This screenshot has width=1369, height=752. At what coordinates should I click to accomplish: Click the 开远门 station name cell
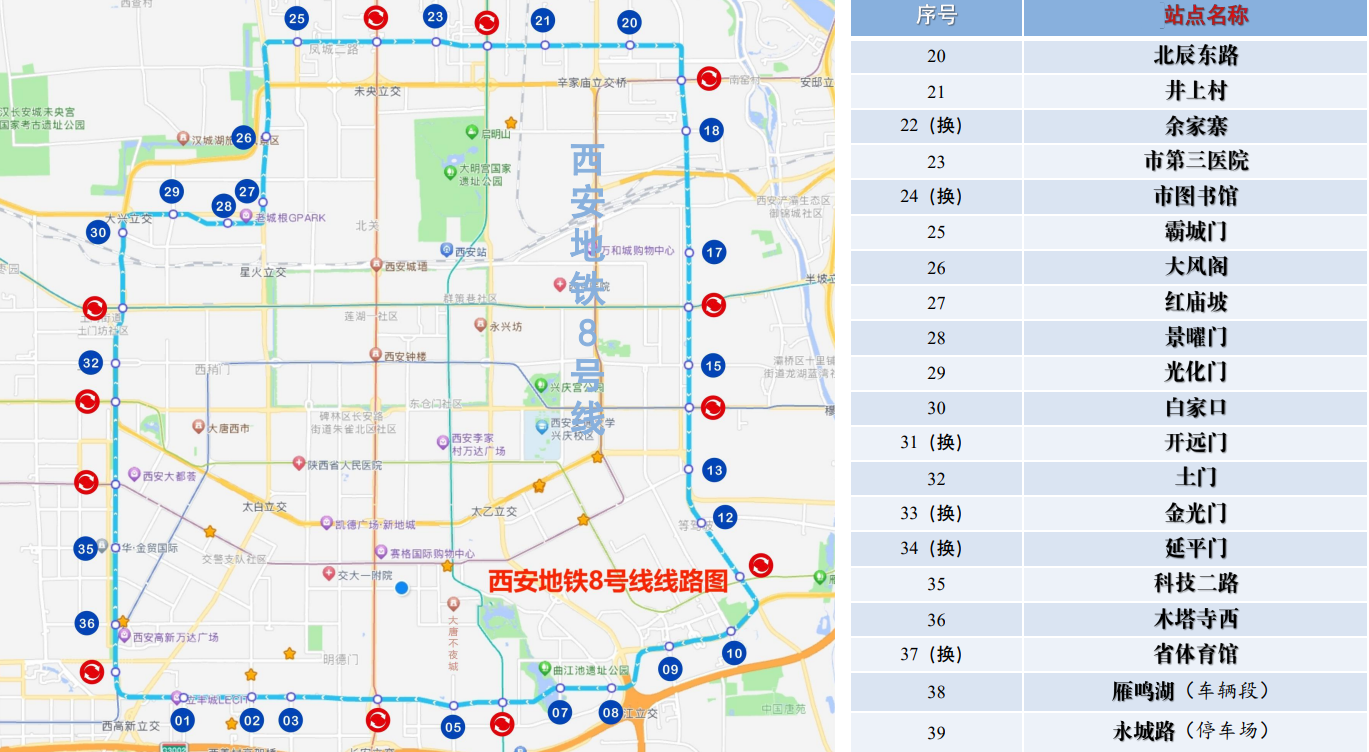pos(1196,442)
